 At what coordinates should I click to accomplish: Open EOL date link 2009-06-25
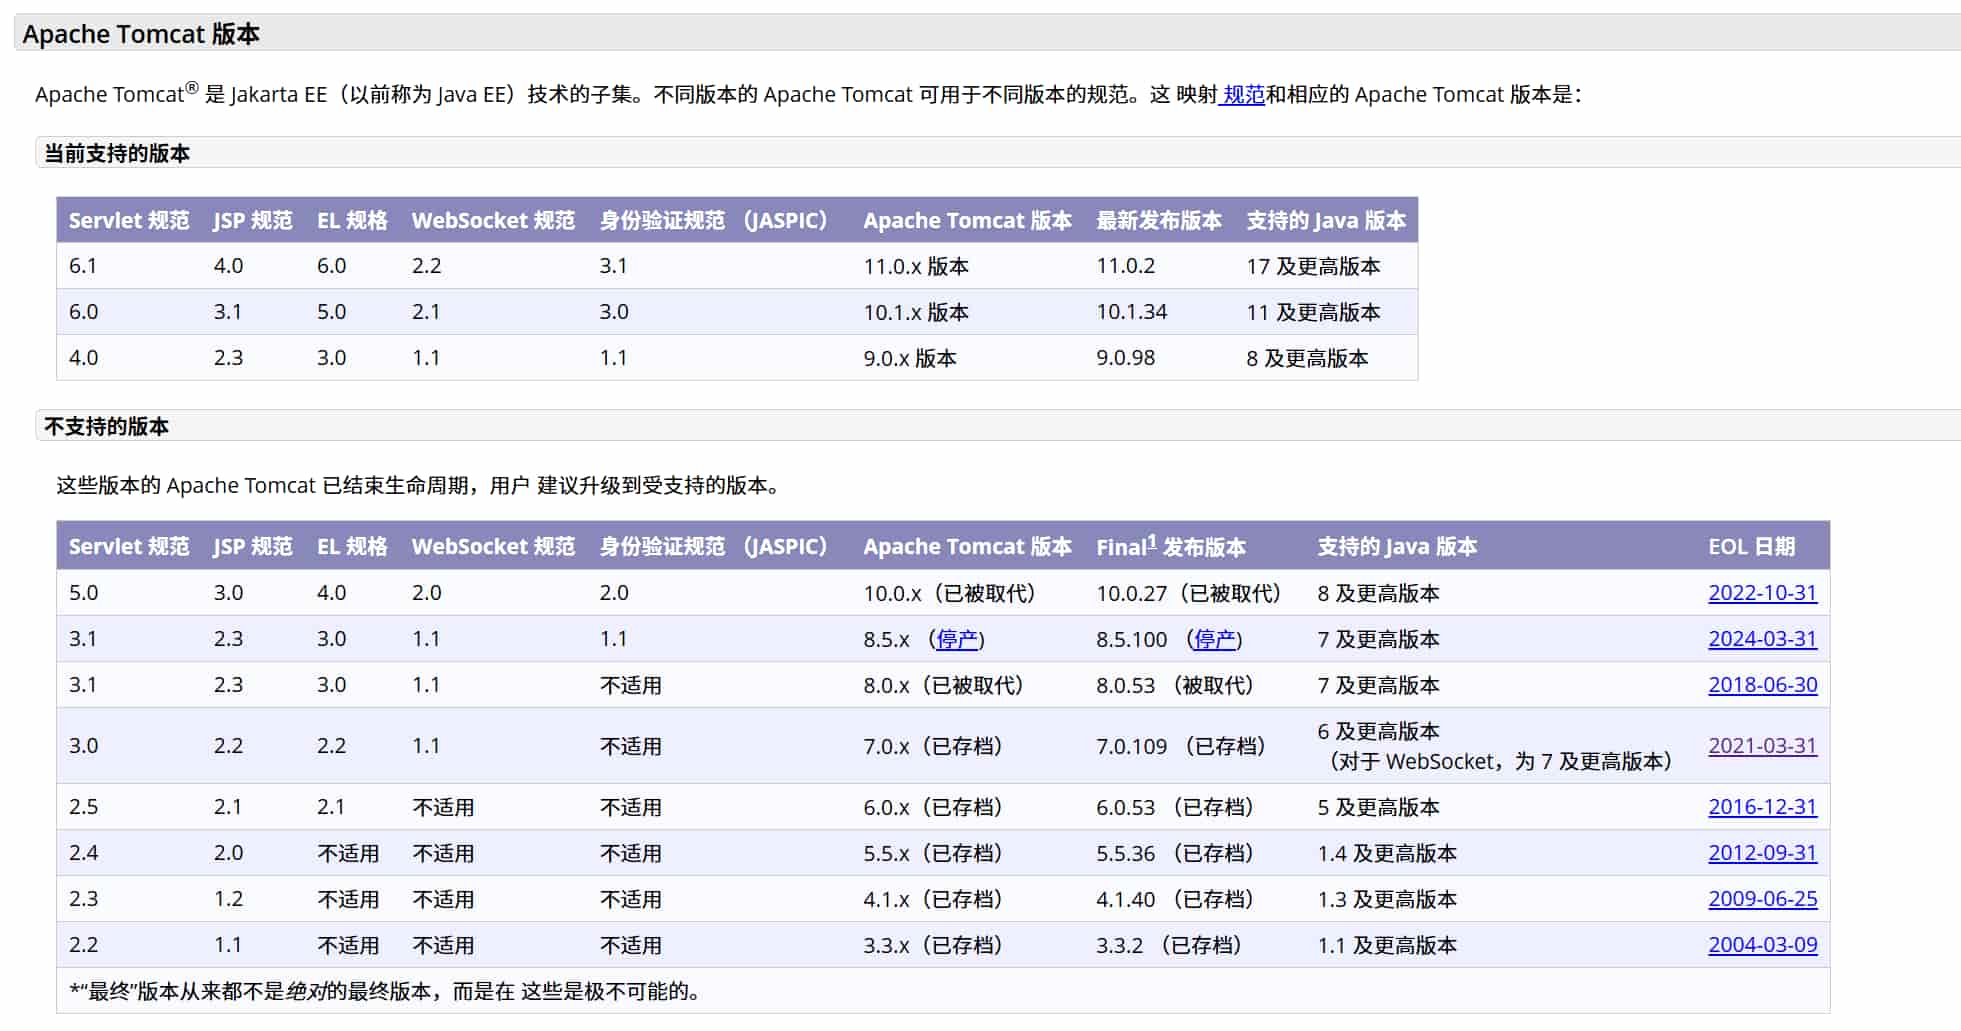pos(1762,899)
